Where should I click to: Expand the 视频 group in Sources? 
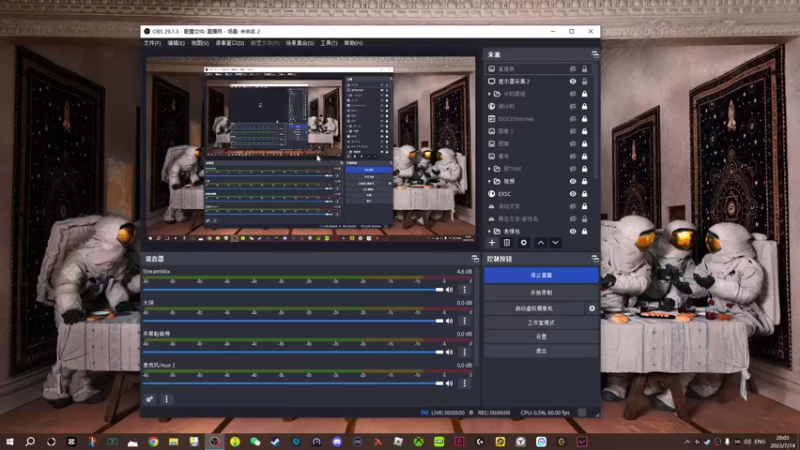tap(489, 181)
